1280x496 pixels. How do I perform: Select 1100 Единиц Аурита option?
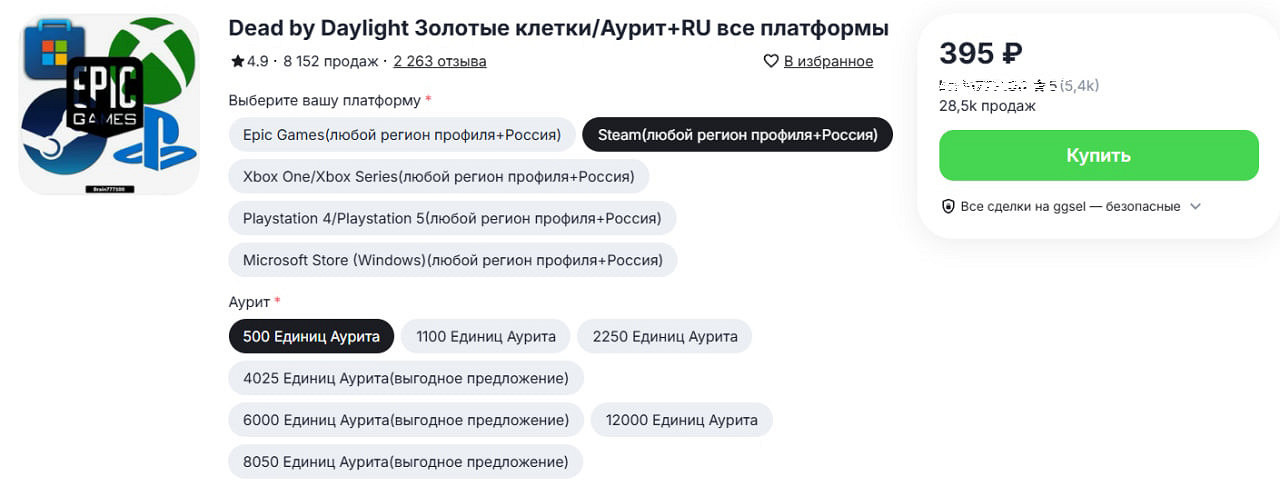click(486, 336)
